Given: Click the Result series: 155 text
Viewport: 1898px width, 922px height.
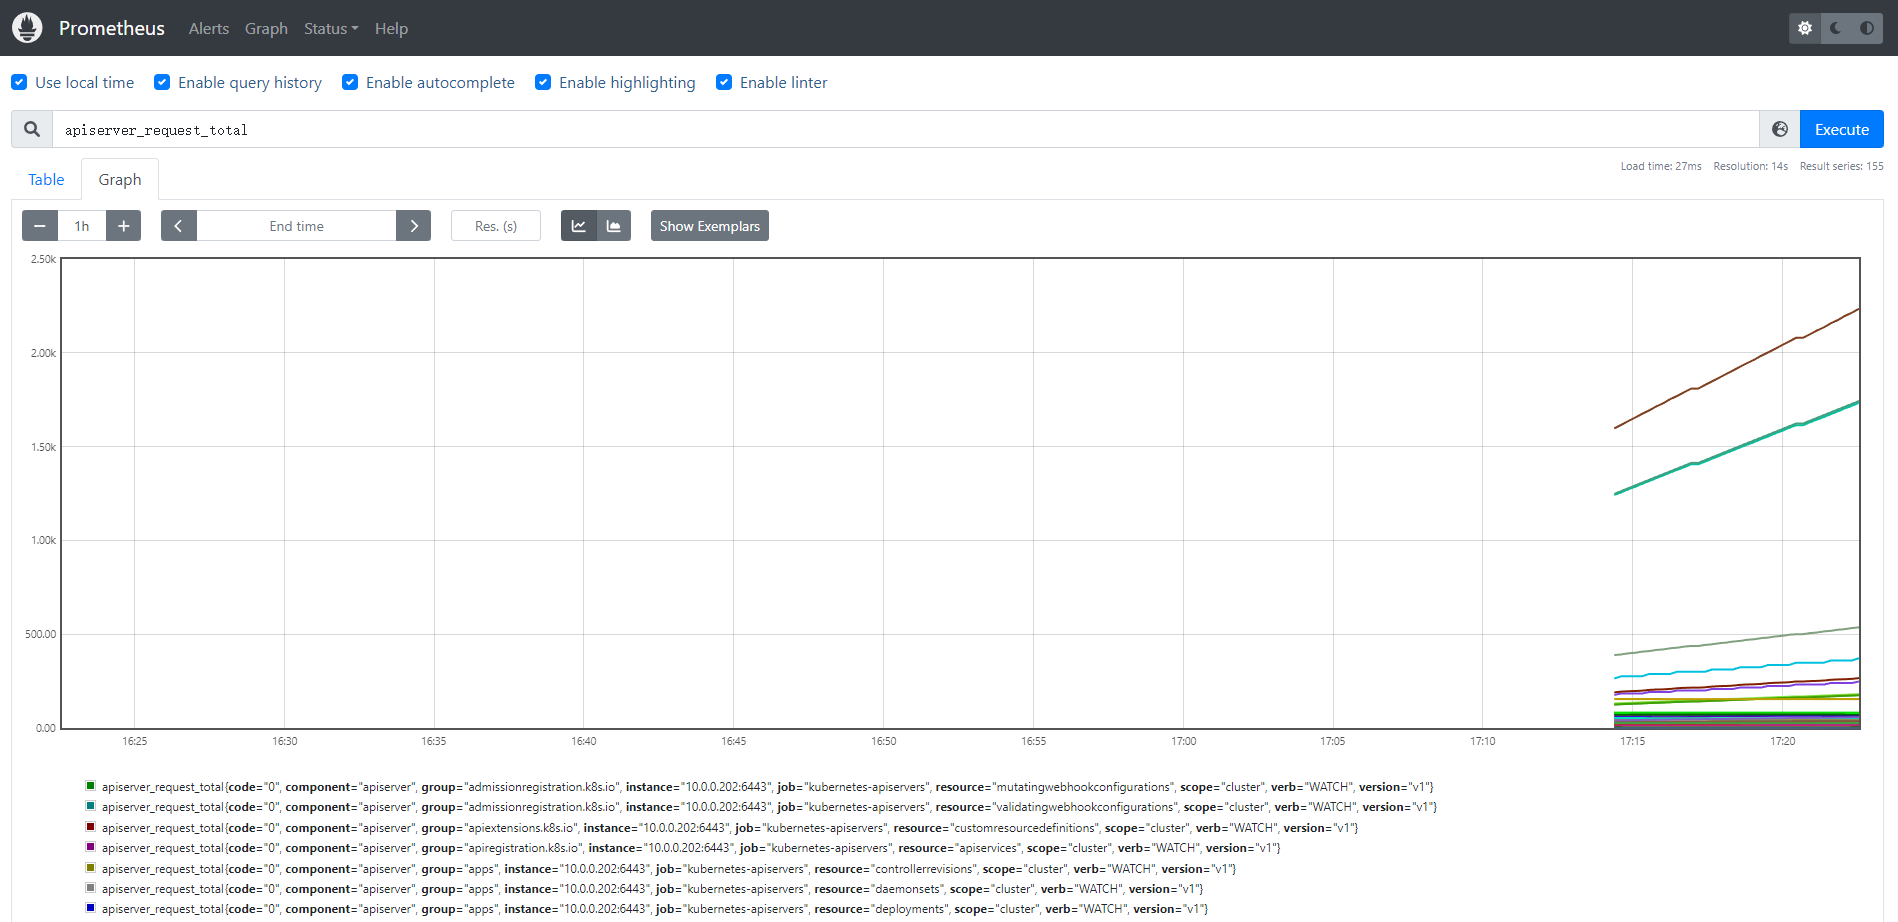Looking at the screenshot, I should (1842, 166).
